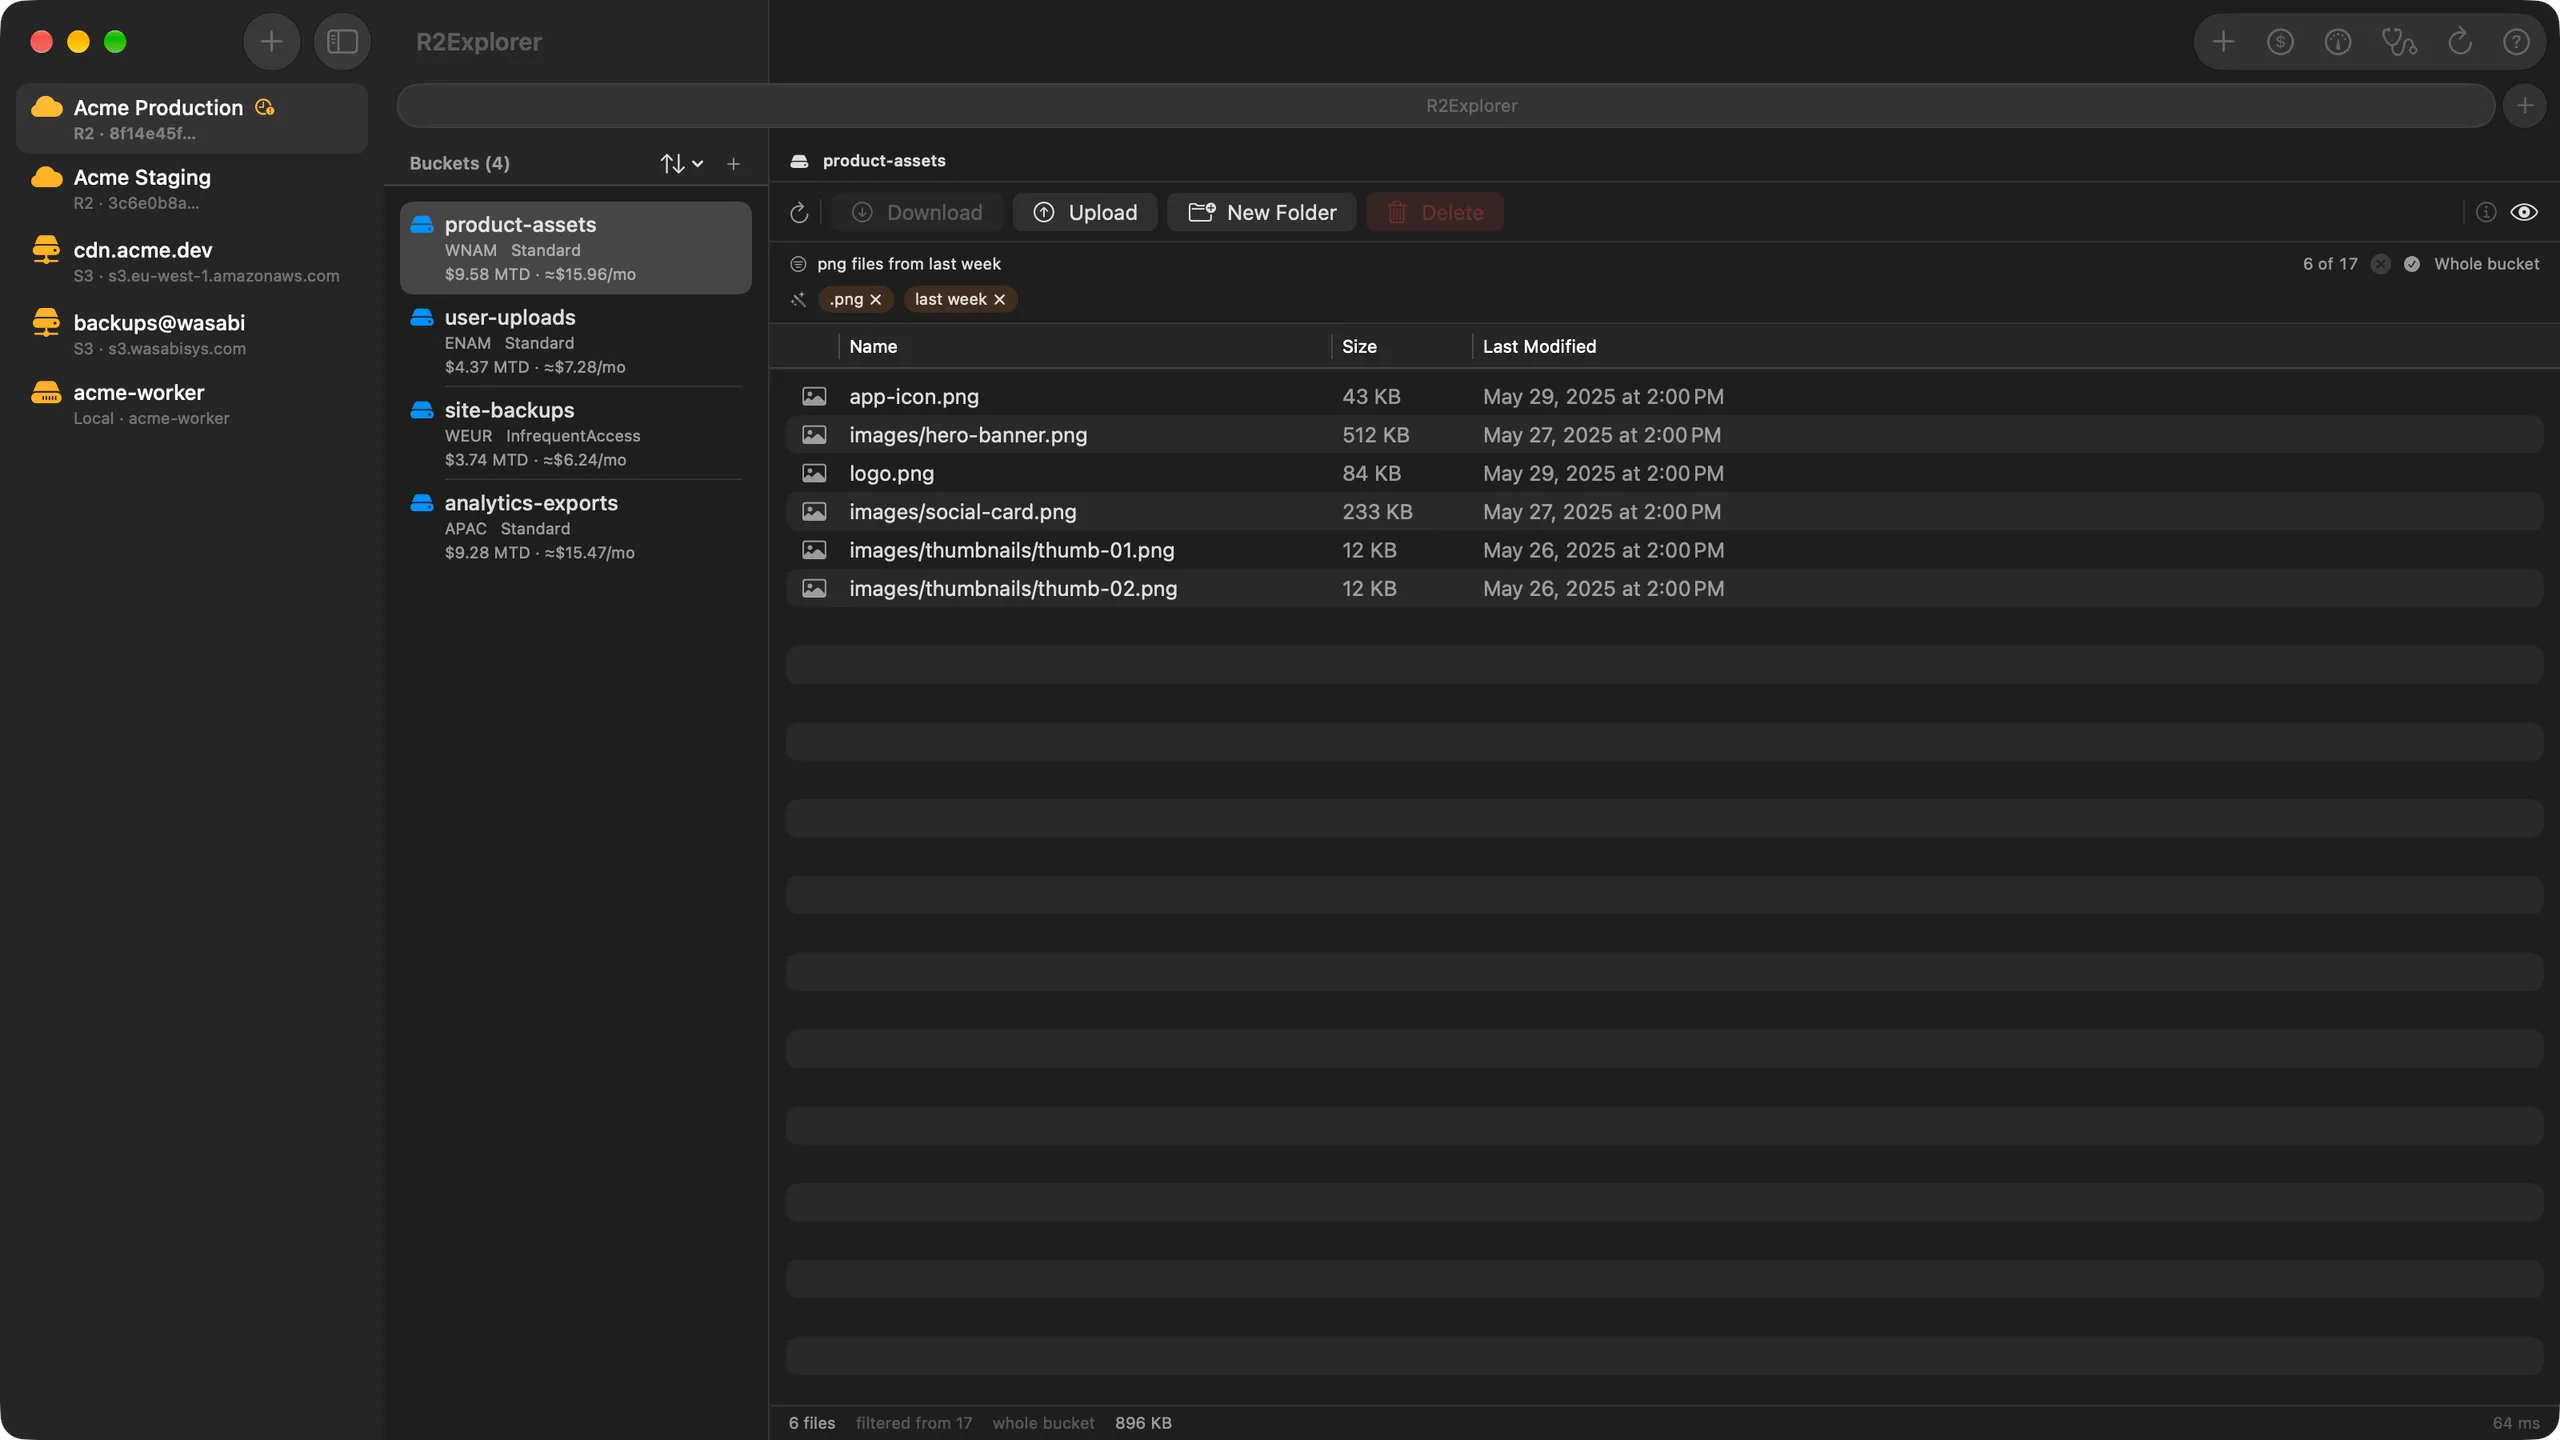Click the help question mark icon

(2516, 42)
